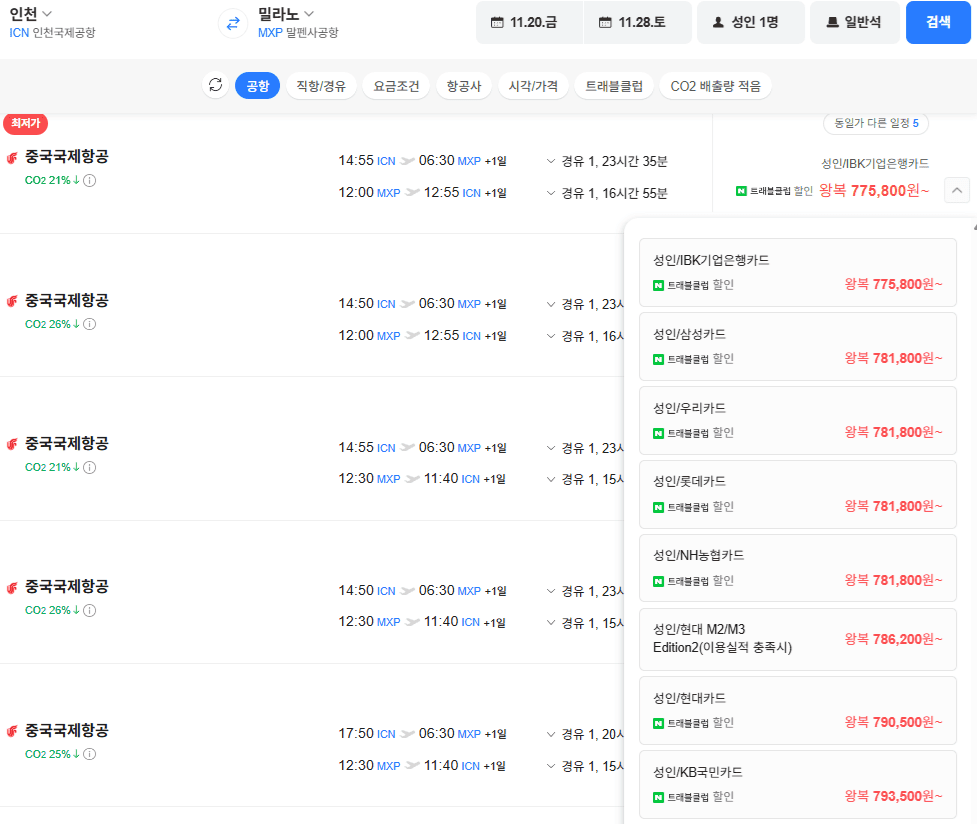Select 성인/IBK기업은행카드 fare in the dropdown list
The height and width of the screenshot is (824, 977).
pyautogui.click(x=798, y=272)
